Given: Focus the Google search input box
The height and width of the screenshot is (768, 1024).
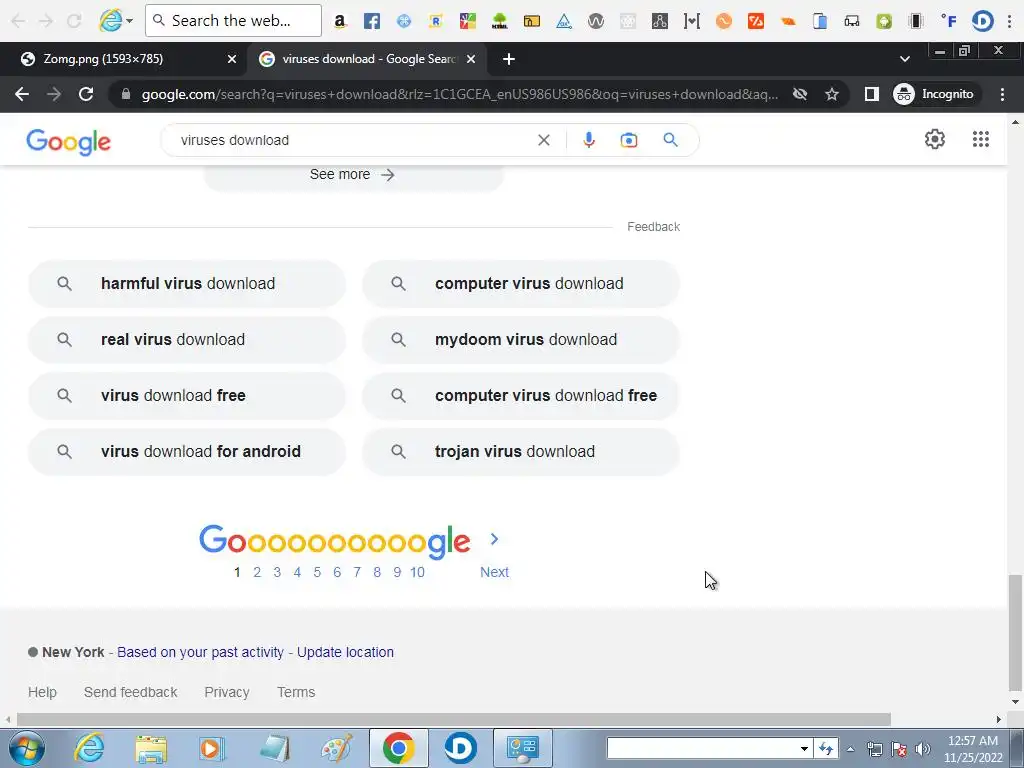Looking at the screenshot, I should 353,140.
